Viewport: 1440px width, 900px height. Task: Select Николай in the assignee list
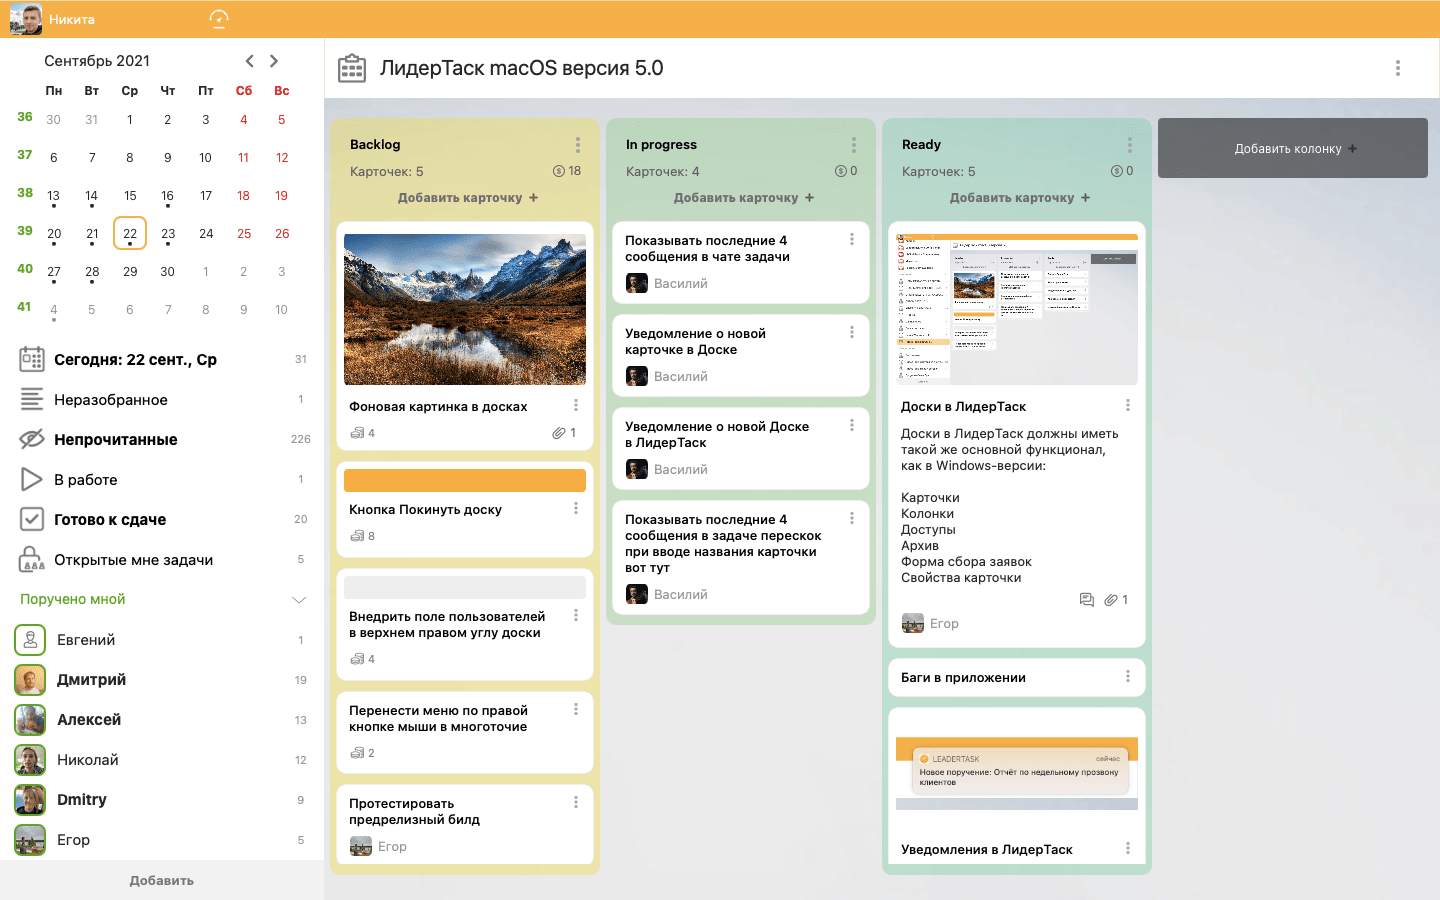[162, 760]
